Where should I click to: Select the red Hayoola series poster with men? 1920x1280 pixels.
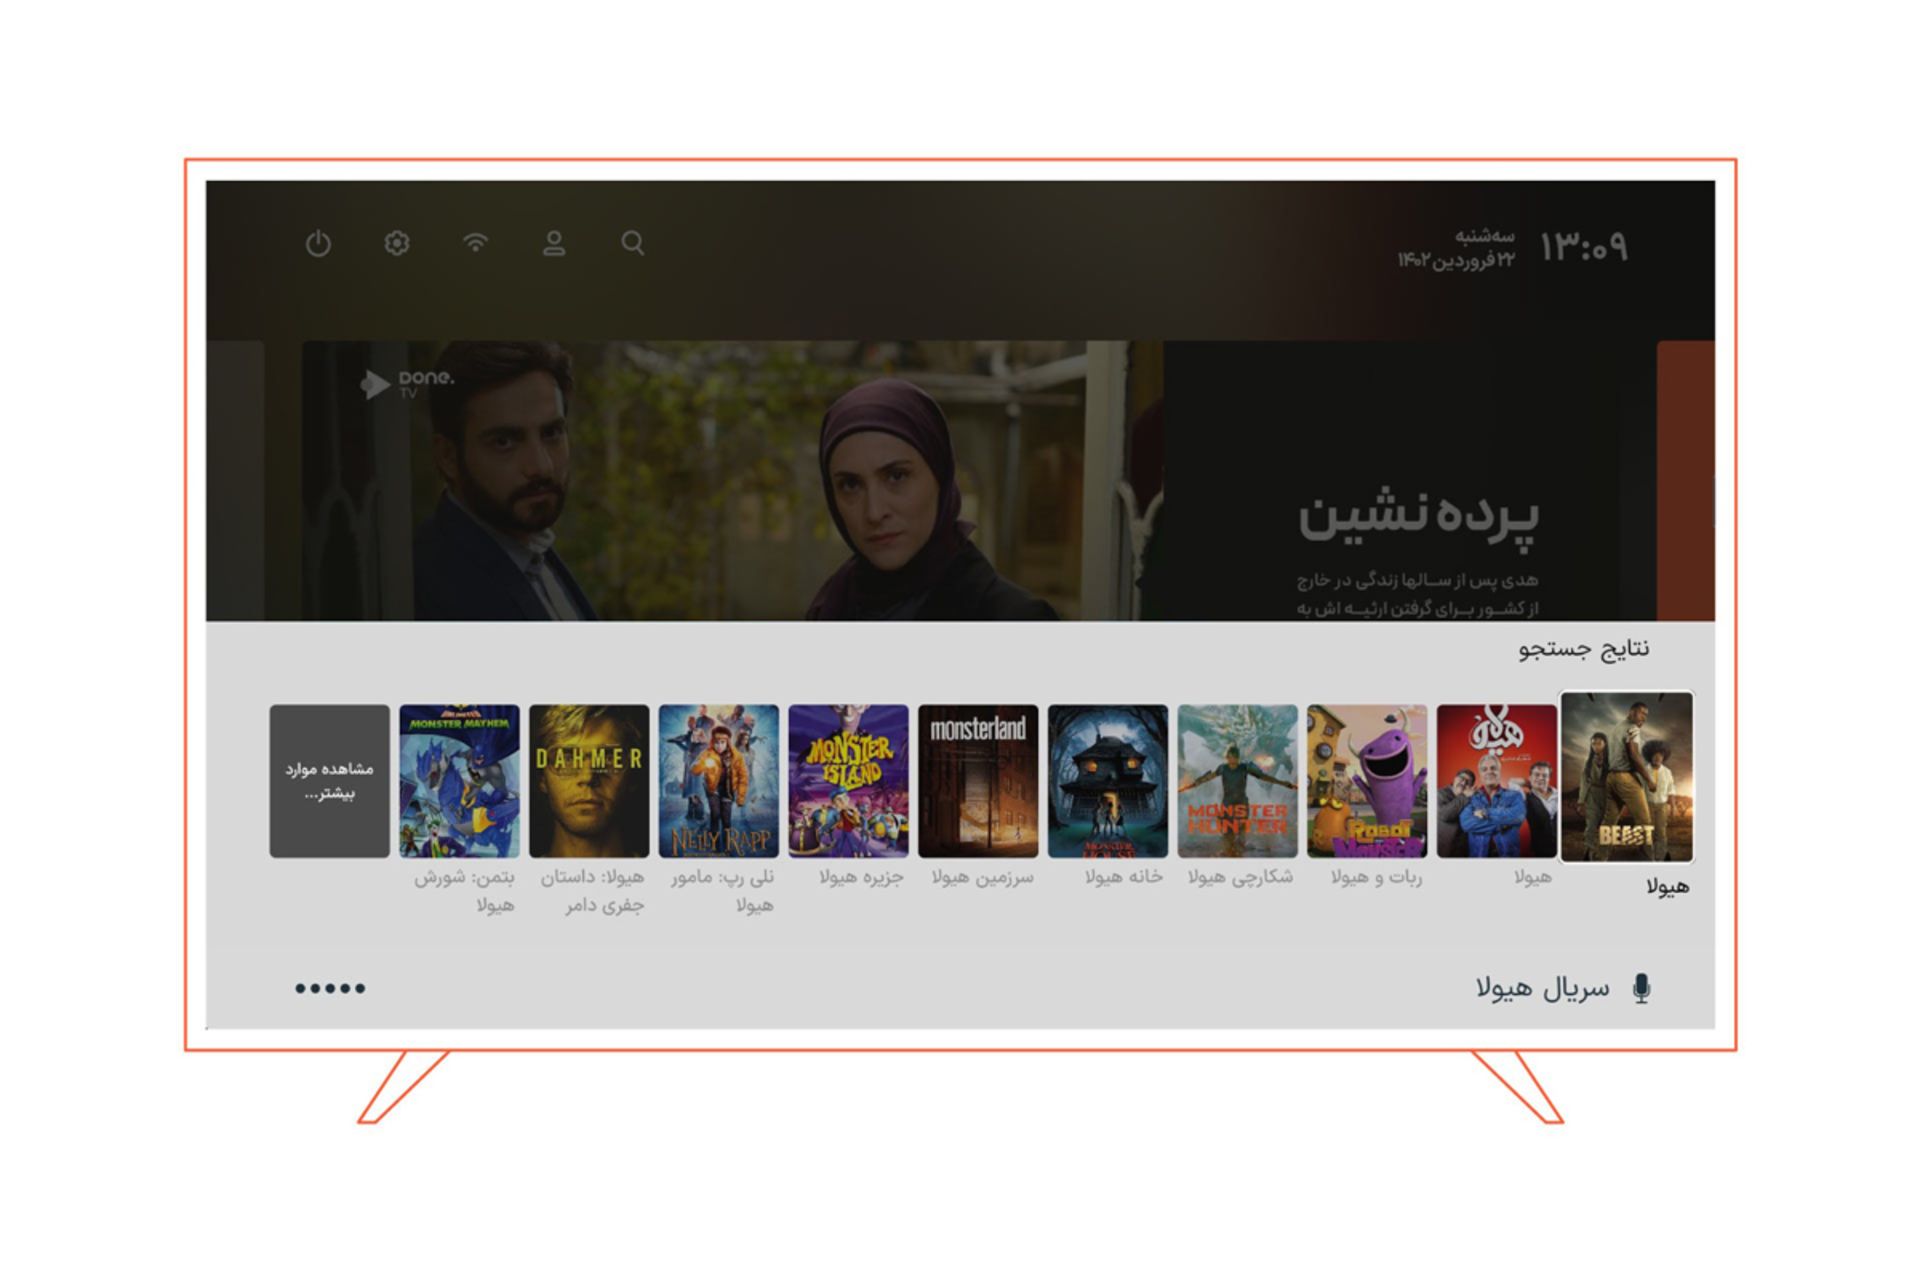pyautogui.click(x=1497, y=781)
